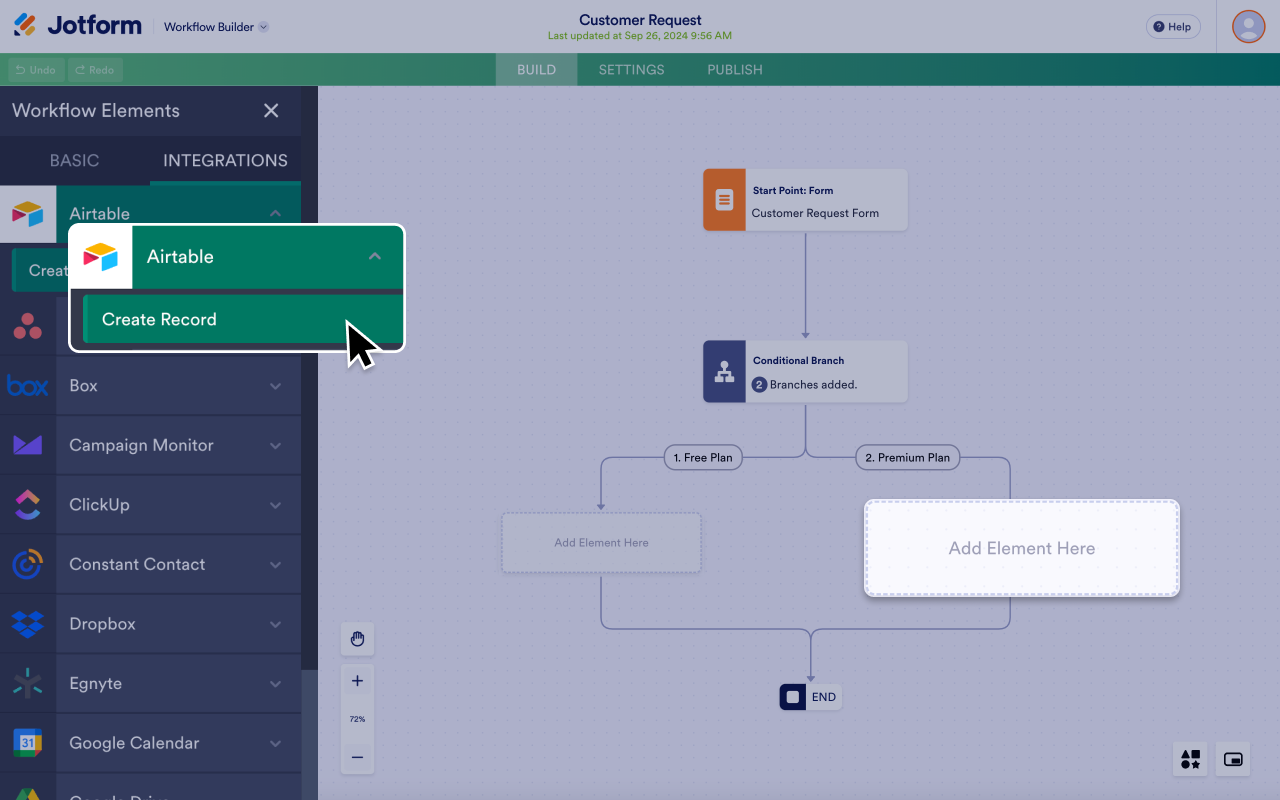Zoom in with the plus button
This screenshot has height=800, width=1280.
click(x=357, y=681)
